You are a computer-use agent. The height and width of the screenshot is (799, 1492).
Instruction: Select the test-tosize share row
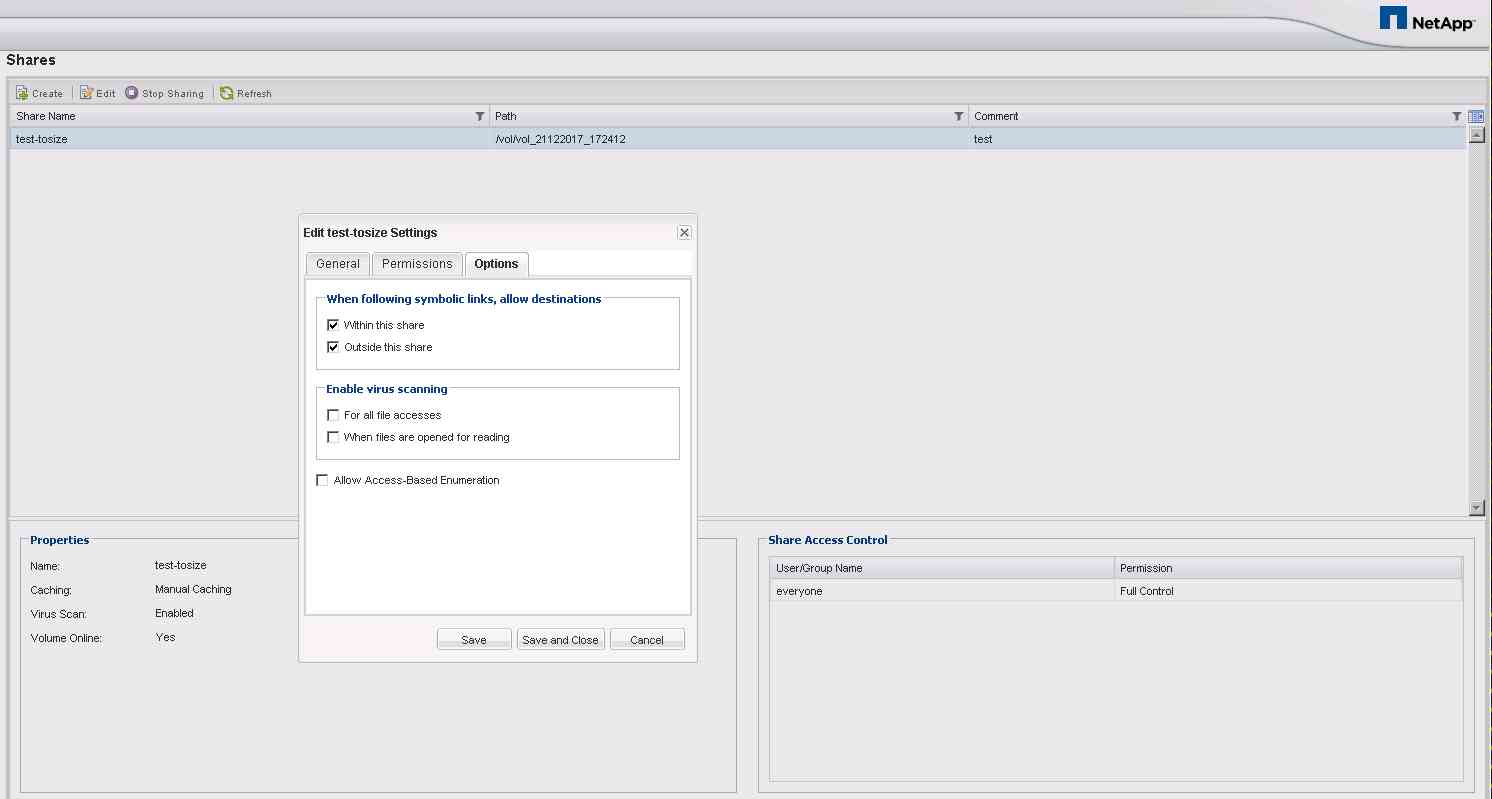(x=739, y=139)
